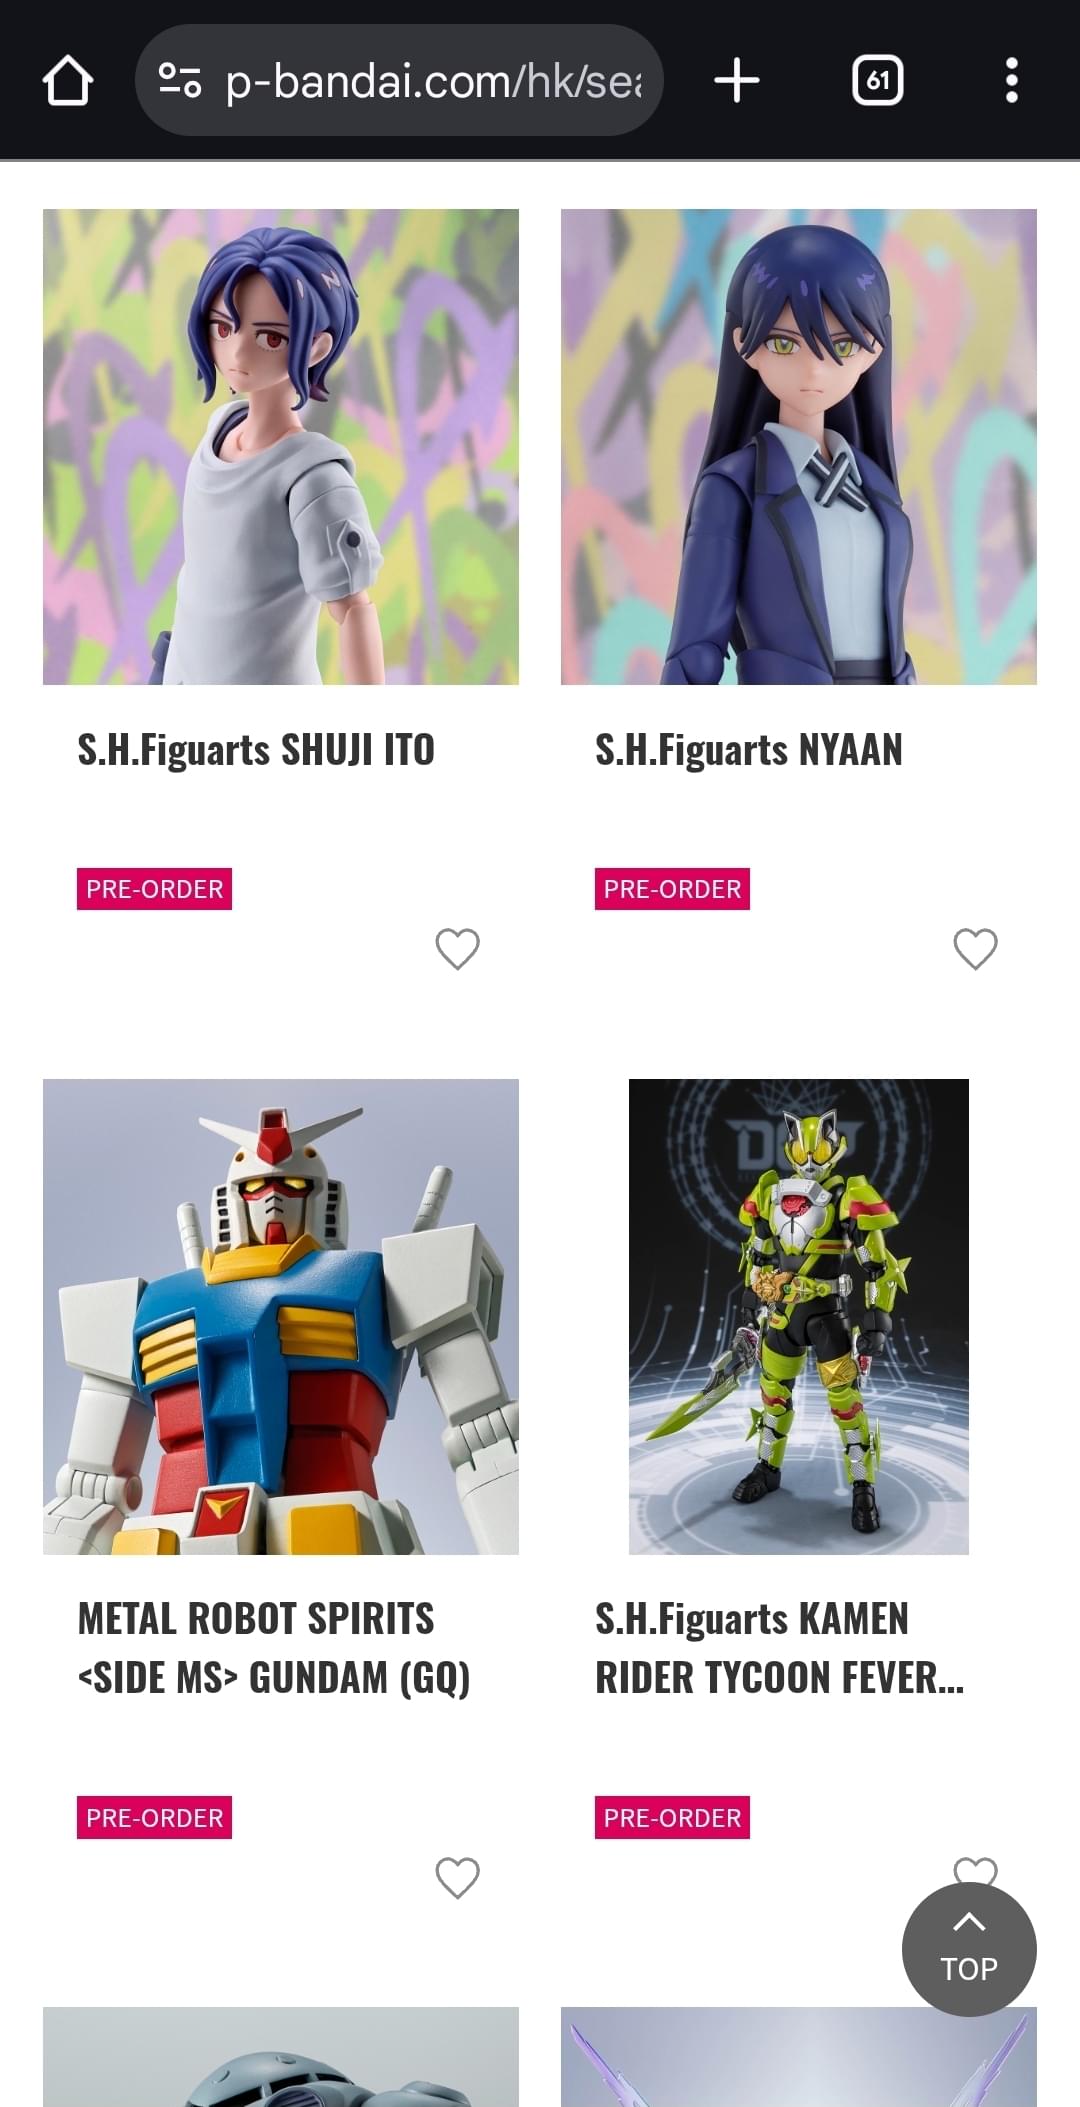The image size is (1080, 2107).
Task: Click PRE-ORDER badge under KAMEN RIDER TYCOON
Action: tap(672, 1818)
